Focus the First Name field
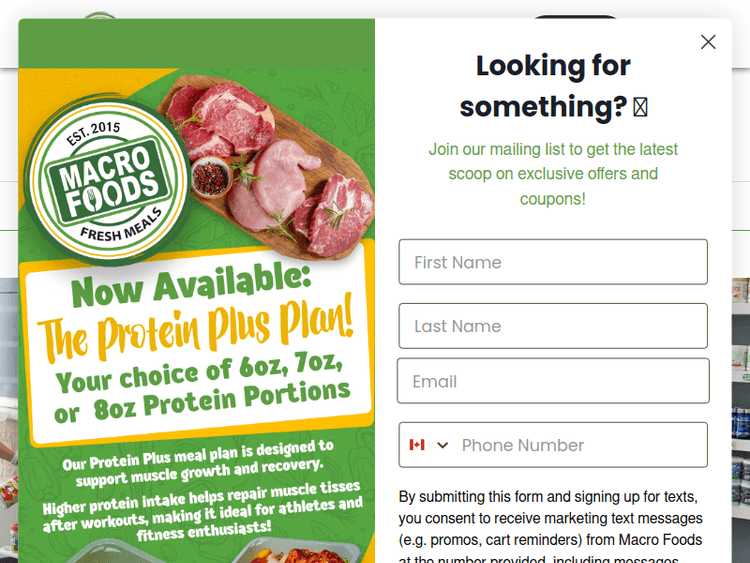750x563 pixels. point(553,262)
